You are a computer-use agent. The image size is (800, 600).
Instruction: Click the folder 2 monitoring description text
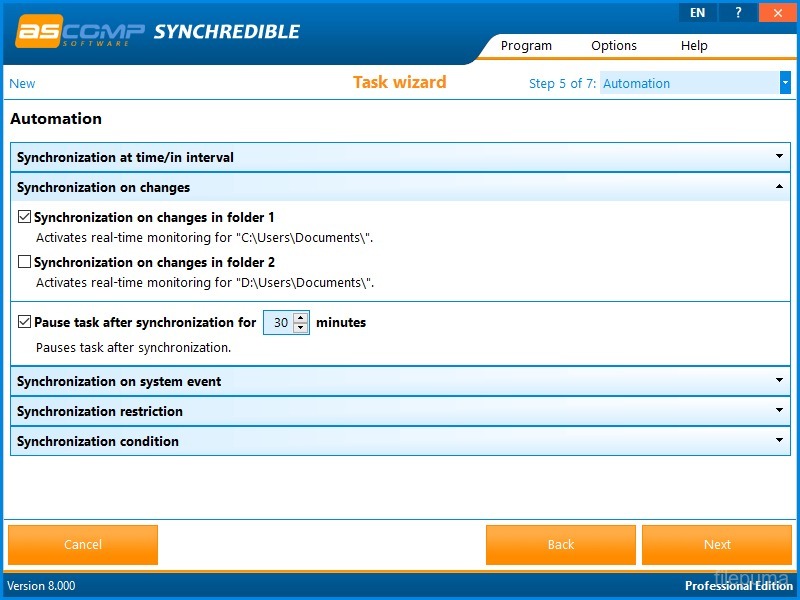click(205, 283)
